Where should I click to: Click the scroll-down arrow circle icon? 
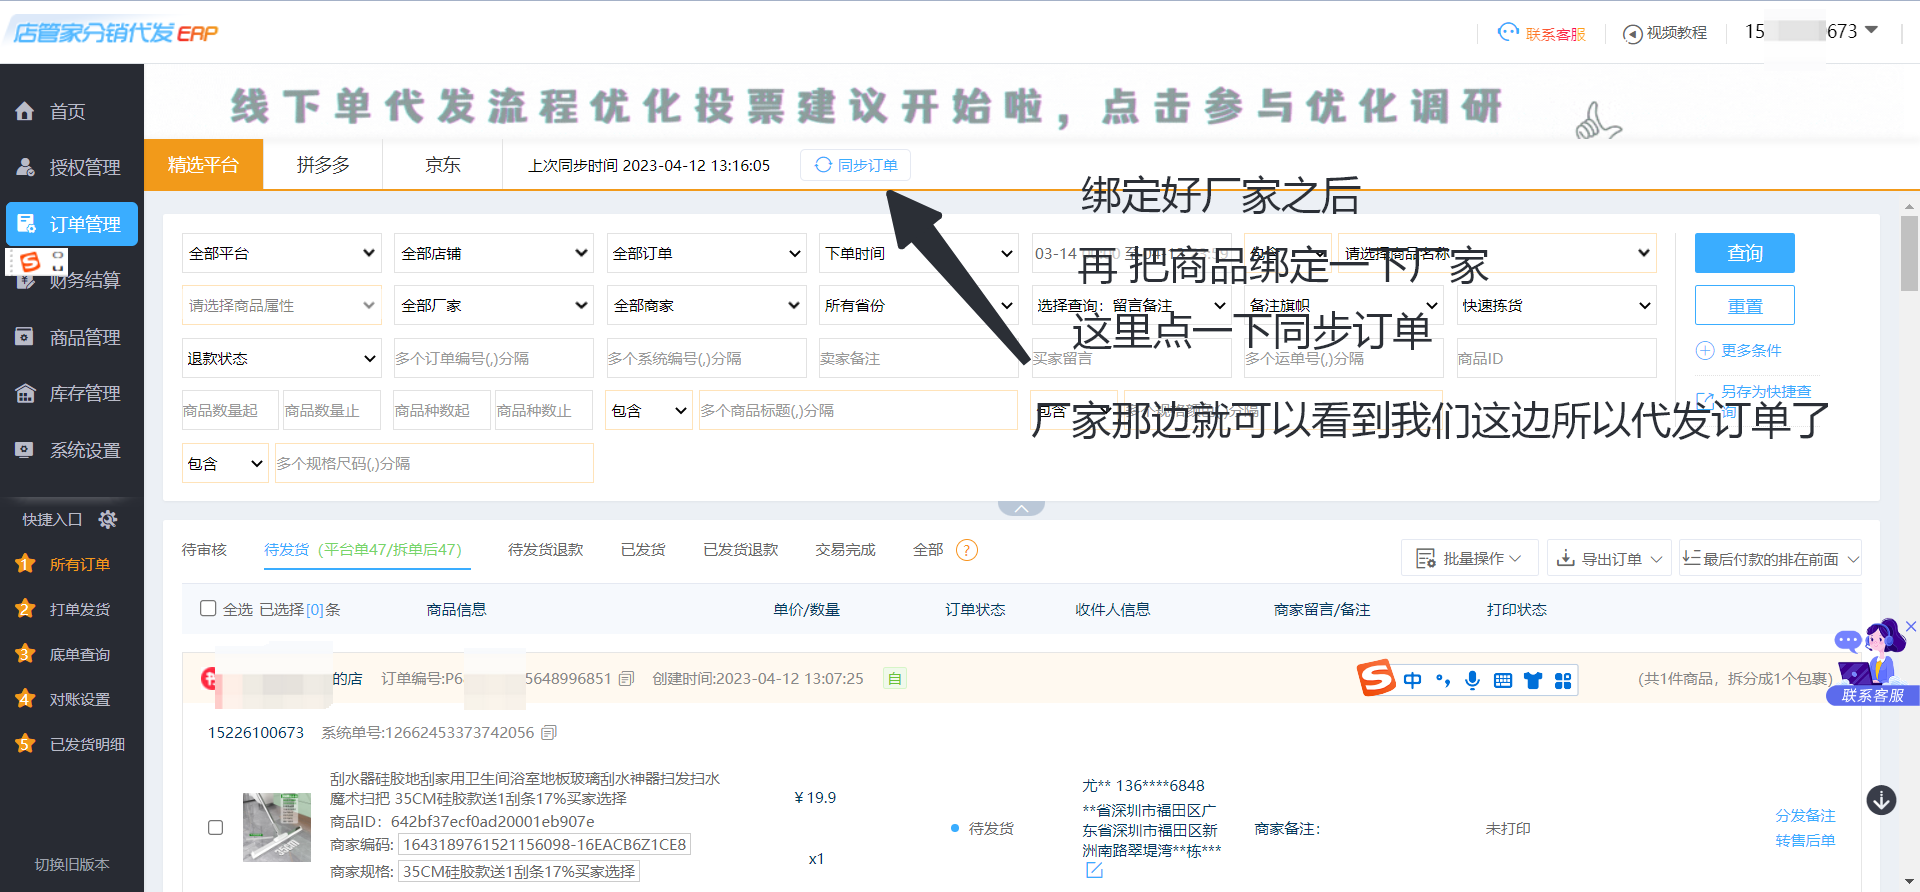point(1881,800)
